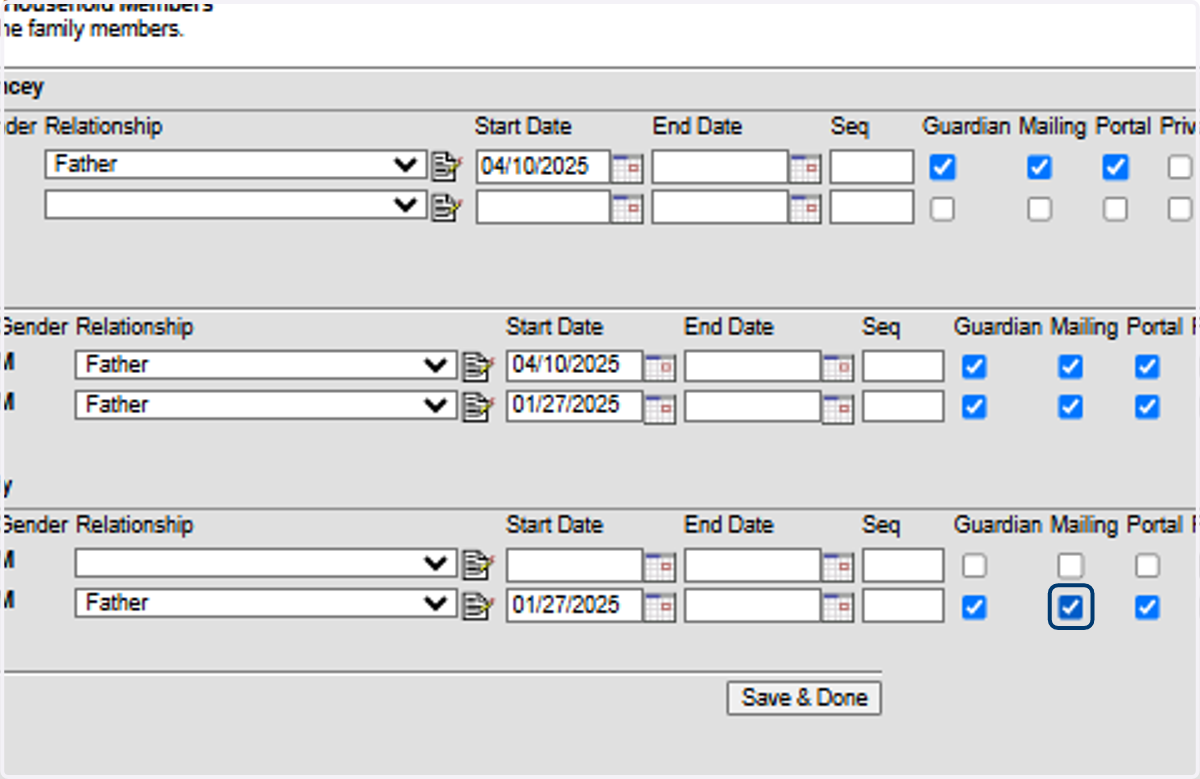This screenshot has height=779, width=1200.
Task: Click the Save & Done button
Action: click(x=804, y=698)
